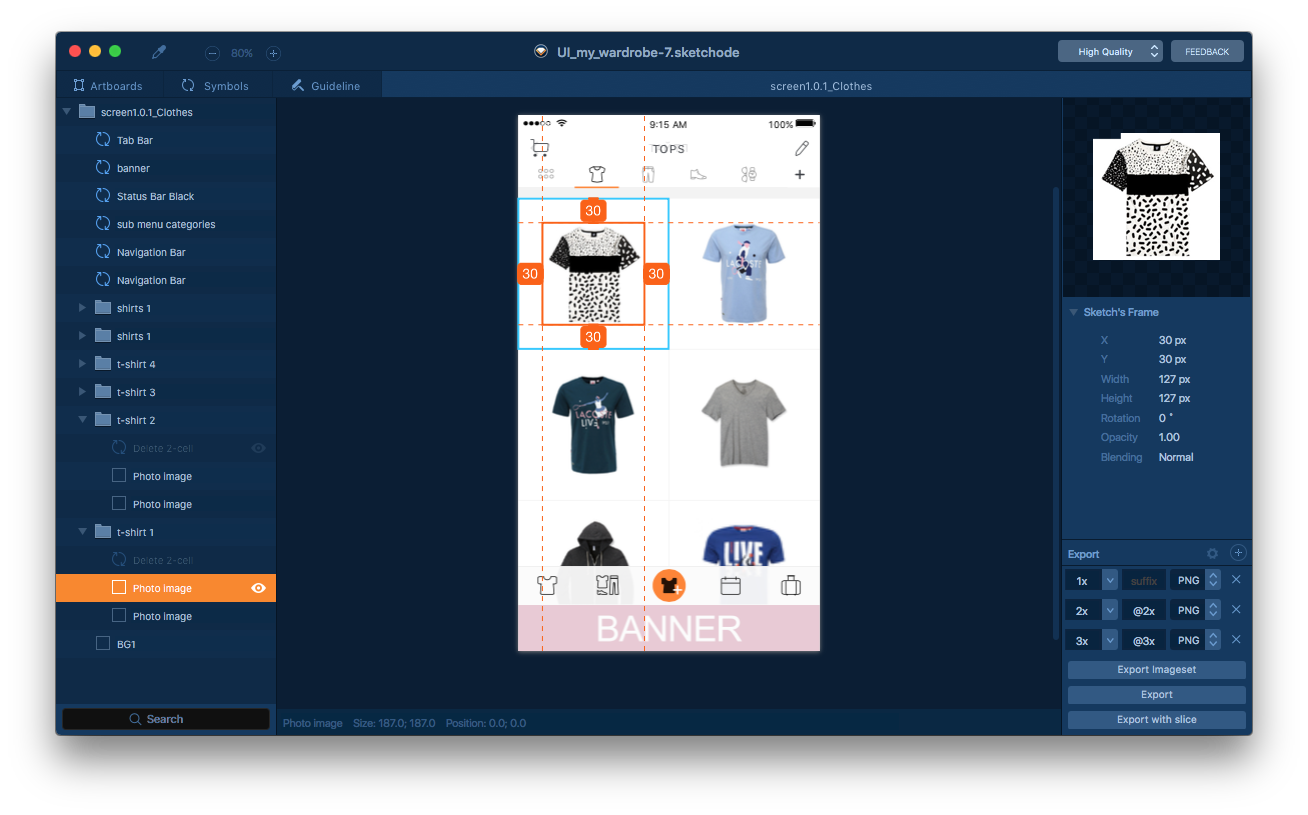1308x815 pixels.
Task: Select the eyedropper color picker tool
Action: click(x=158, y=52)
